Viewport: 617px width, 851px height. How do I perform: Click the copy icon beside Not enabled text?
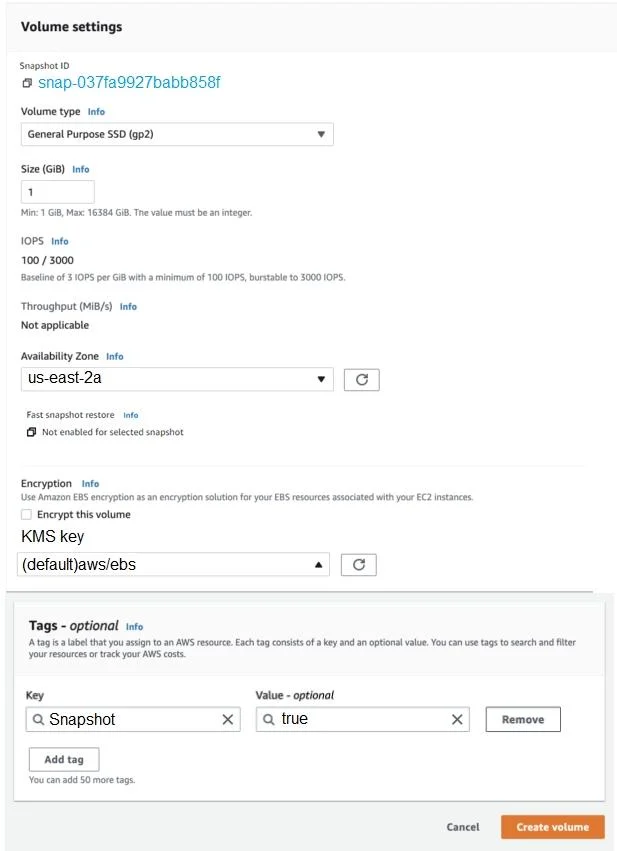[x=31, y=432]
